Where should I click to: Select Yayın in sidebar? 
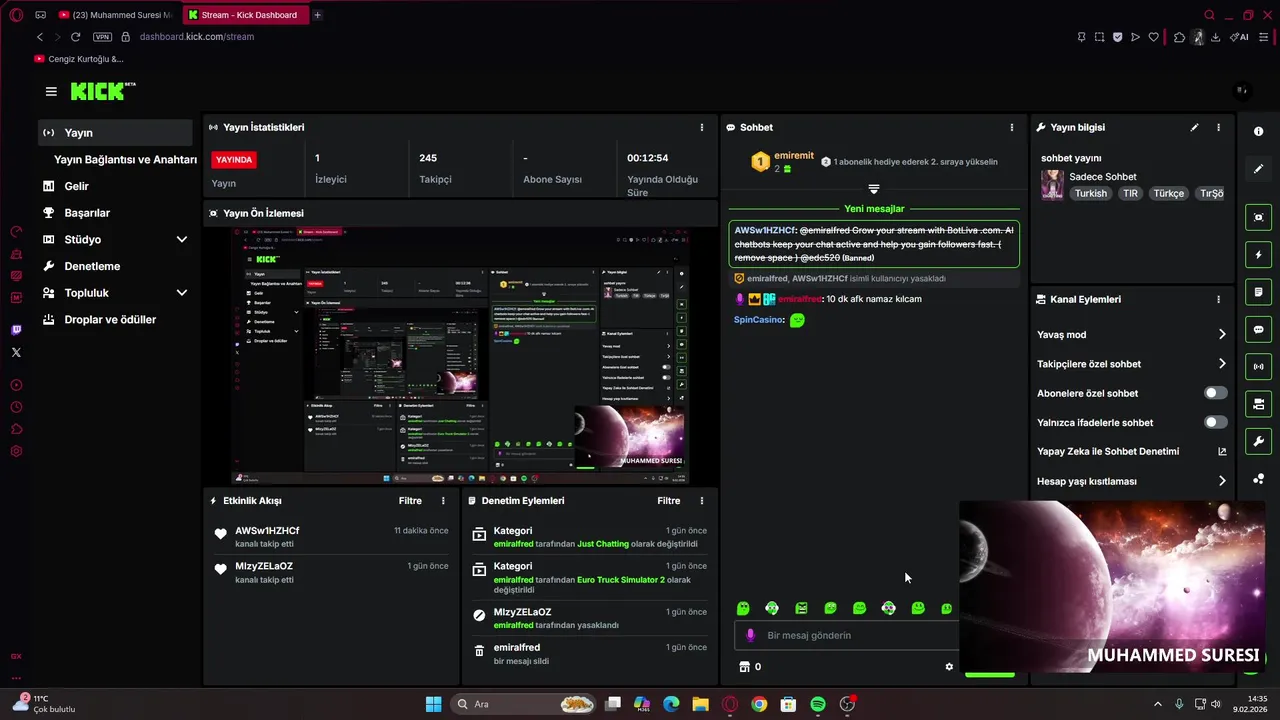point(115,133)
